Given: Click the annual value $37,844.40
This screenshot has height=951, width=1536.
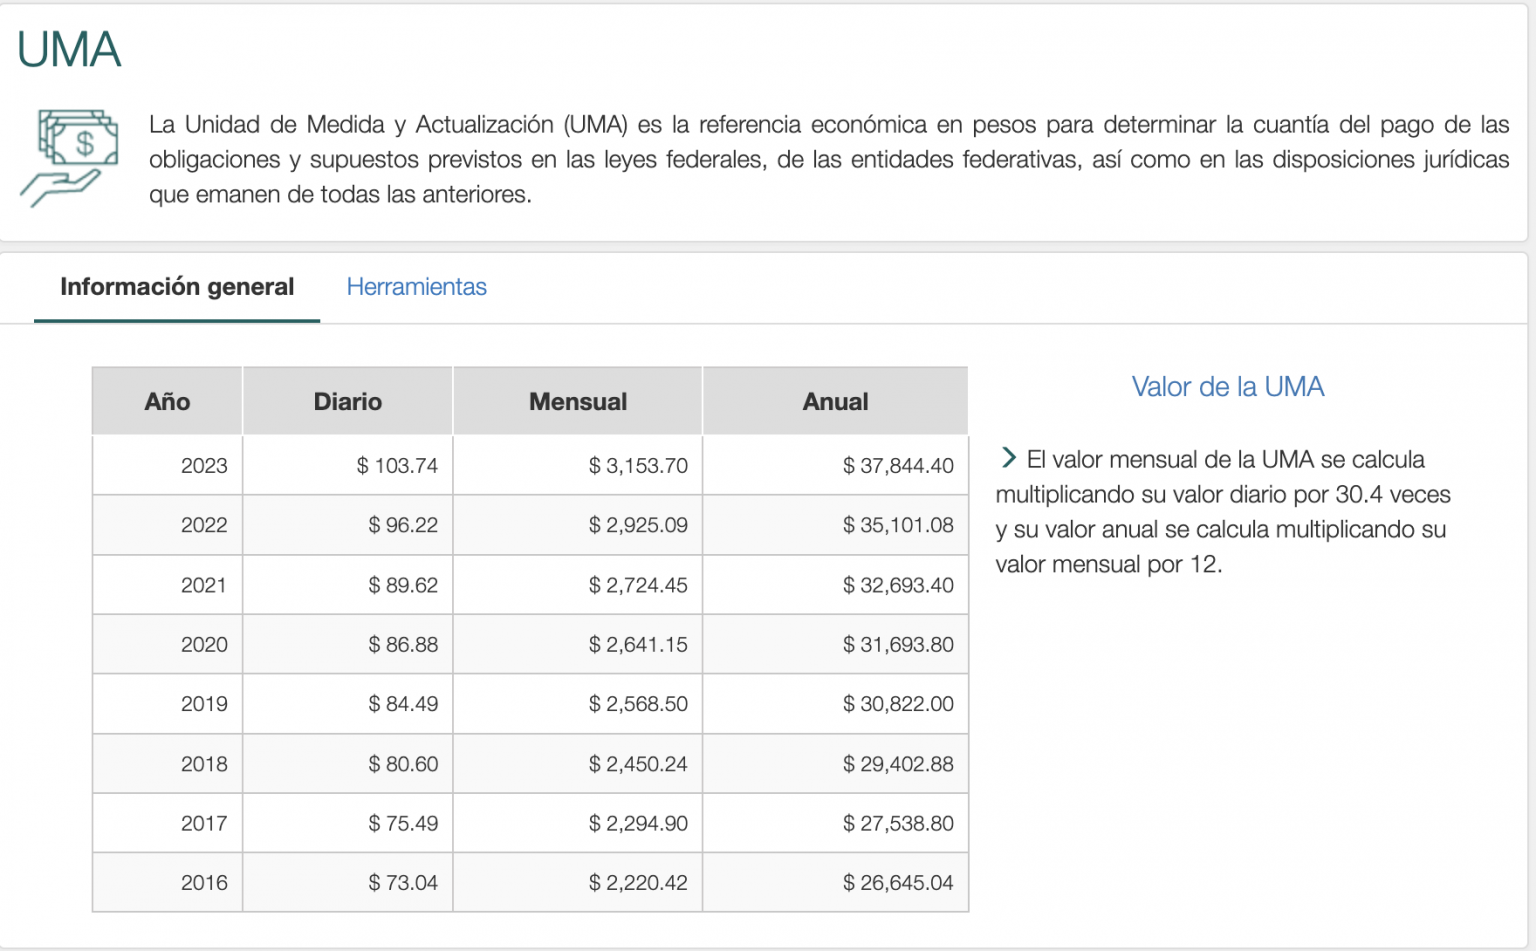Looking at the screenshot, I should tap(898, 464).
